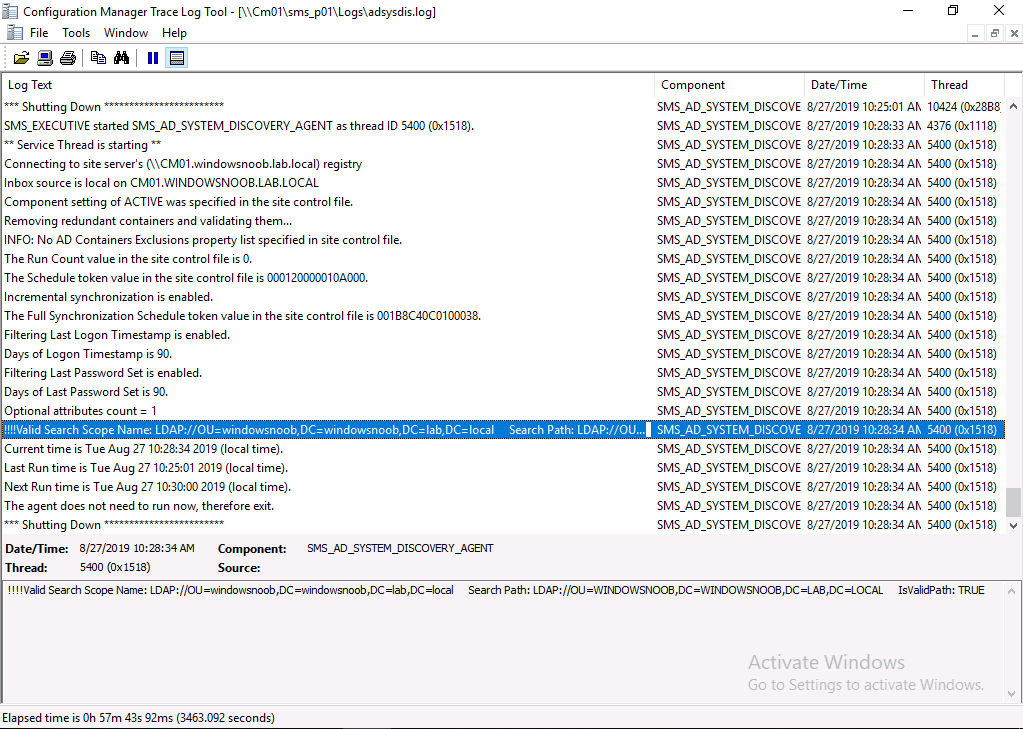Copy selected lines with the copy icon
This screenshot has width=1023, height=729.
click(99, 58)
